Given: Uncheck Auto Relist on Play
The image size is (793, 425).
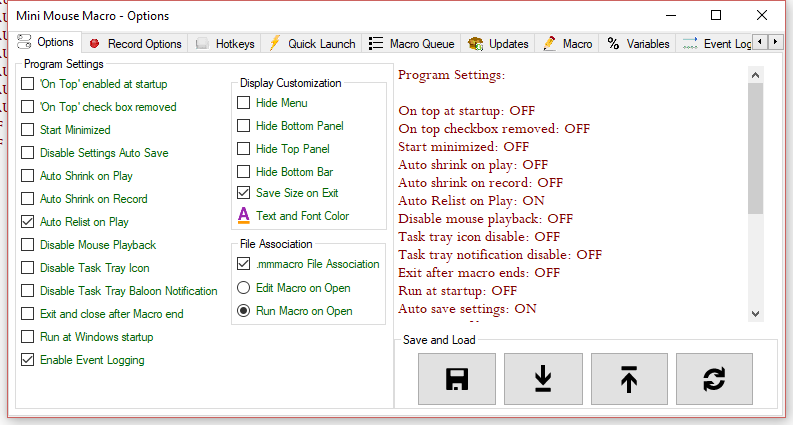Looking at the screenshot, I should [x=27, y=222].
